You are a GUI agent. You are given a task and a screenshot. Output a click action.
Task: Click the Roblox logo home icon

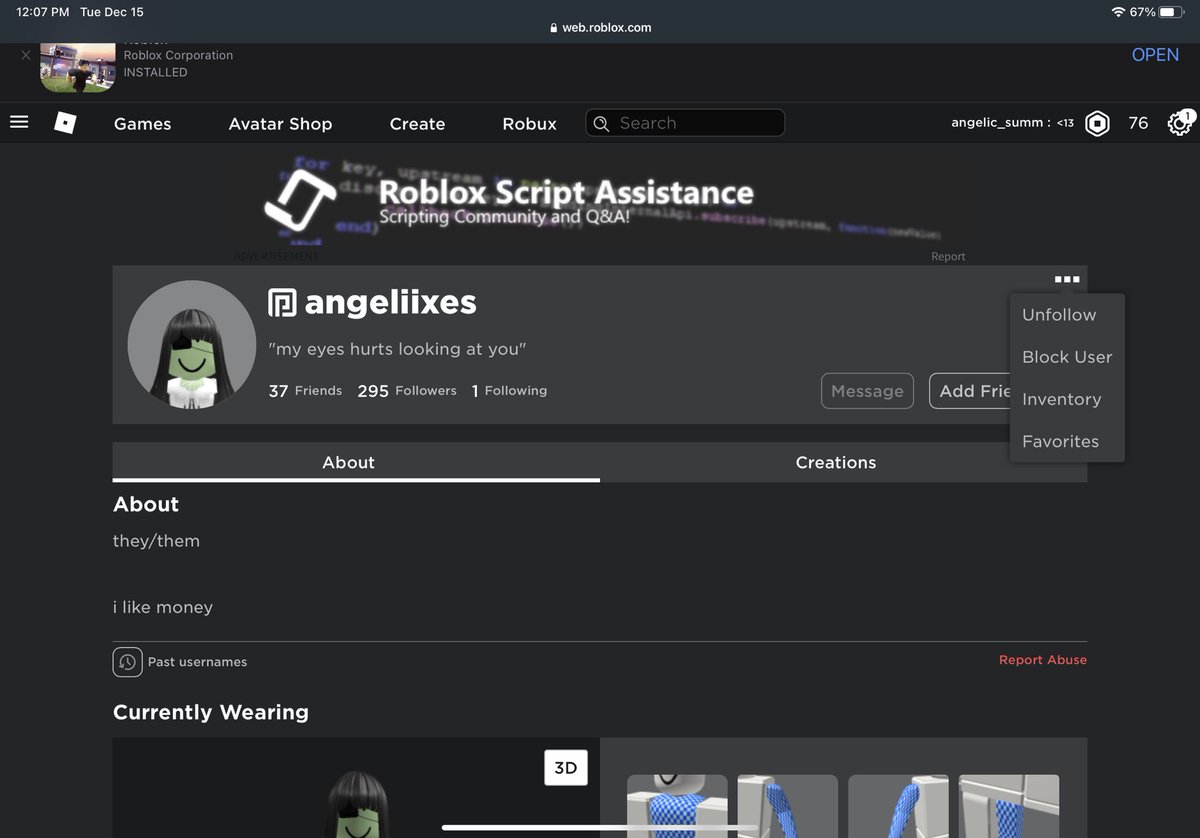pos(65,123)
